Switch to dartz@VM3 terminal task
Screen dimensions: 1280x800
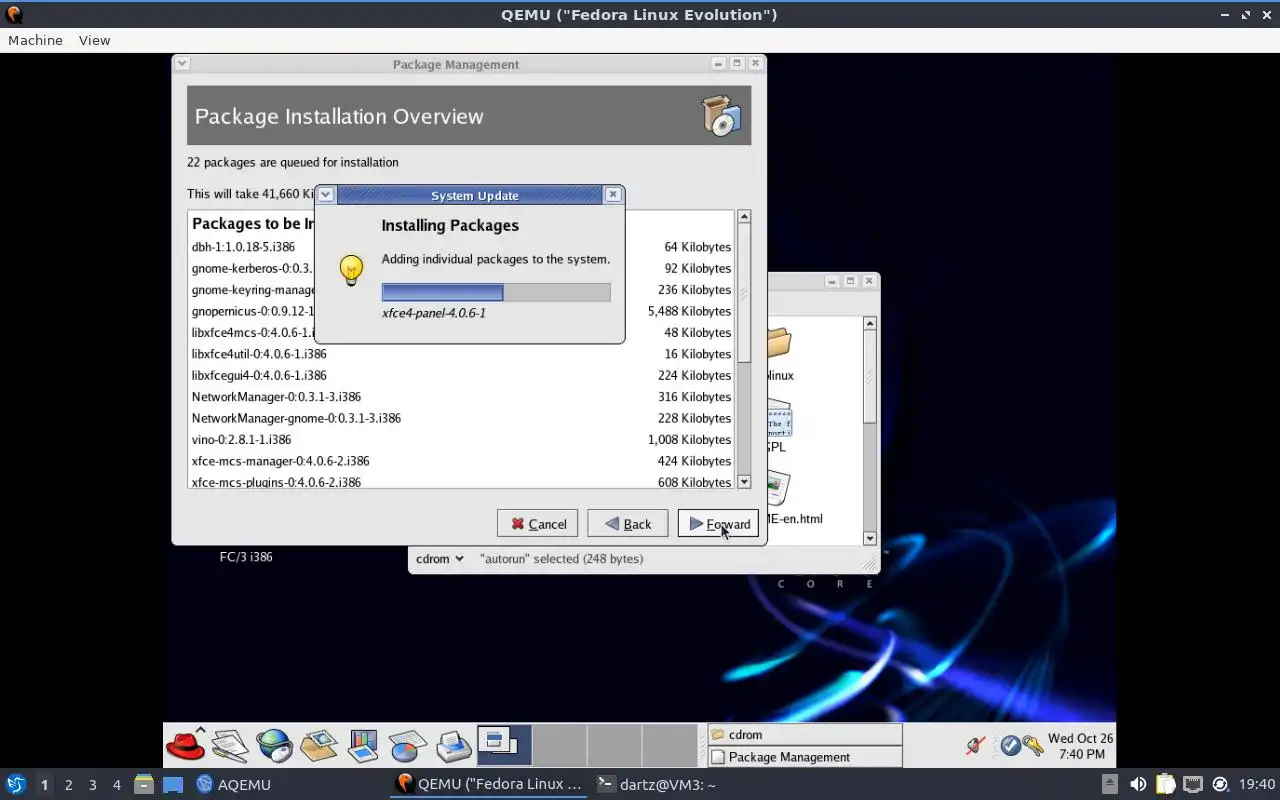point(656,784)
